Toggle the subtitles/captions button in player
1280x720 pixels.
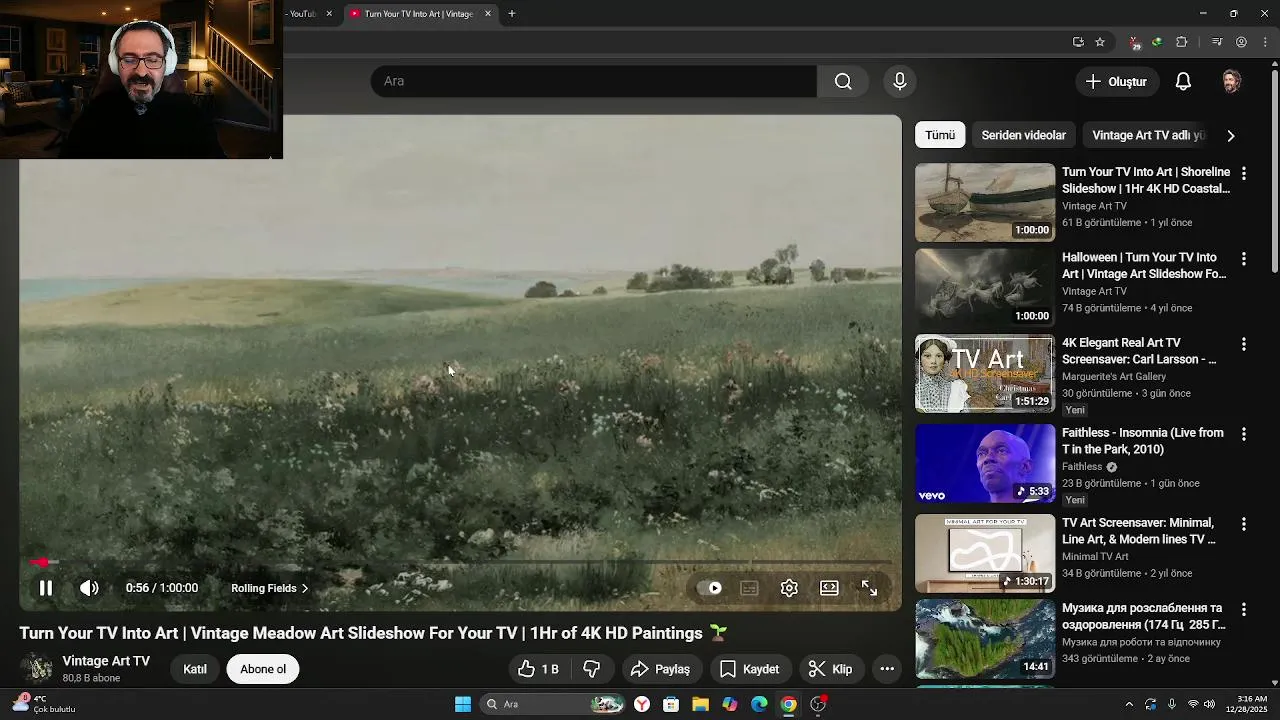749,588
